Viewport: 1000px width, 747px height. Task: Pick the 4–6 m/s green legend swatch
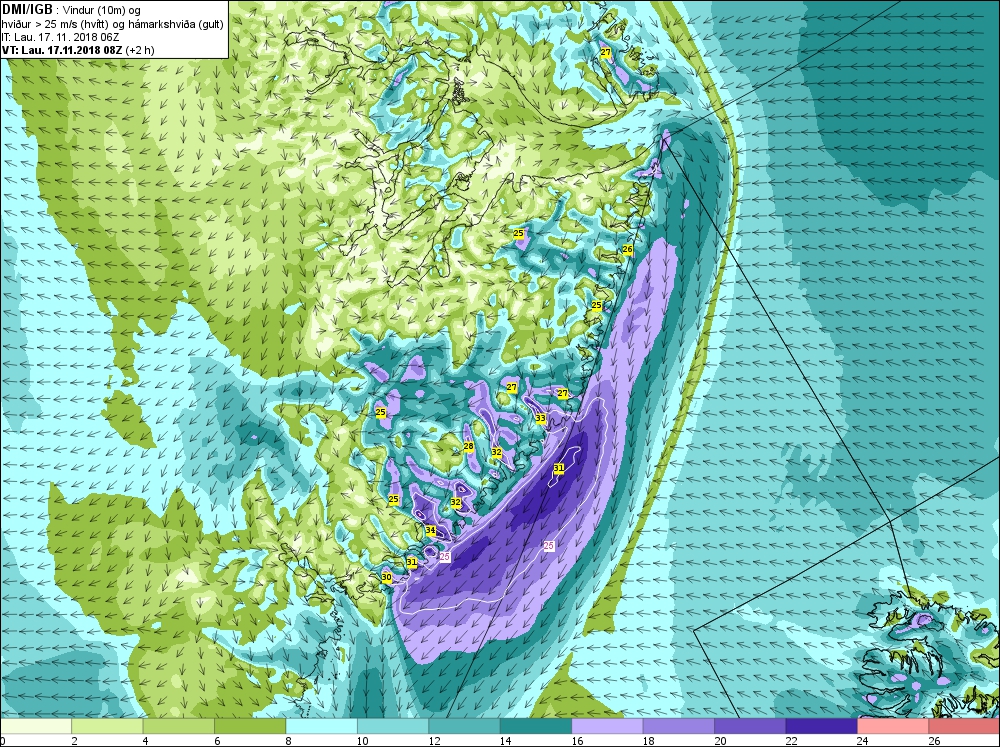[x=179, y=726]
